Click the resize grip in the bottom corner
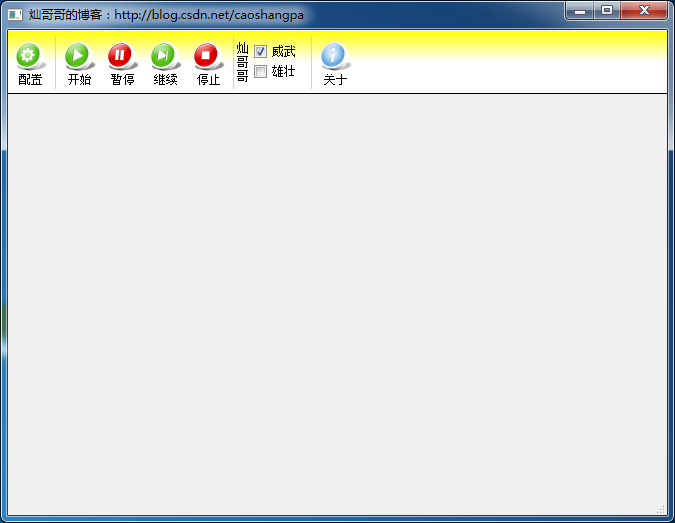The width and height of the screenshot is (675, 523). click(661, 510)
